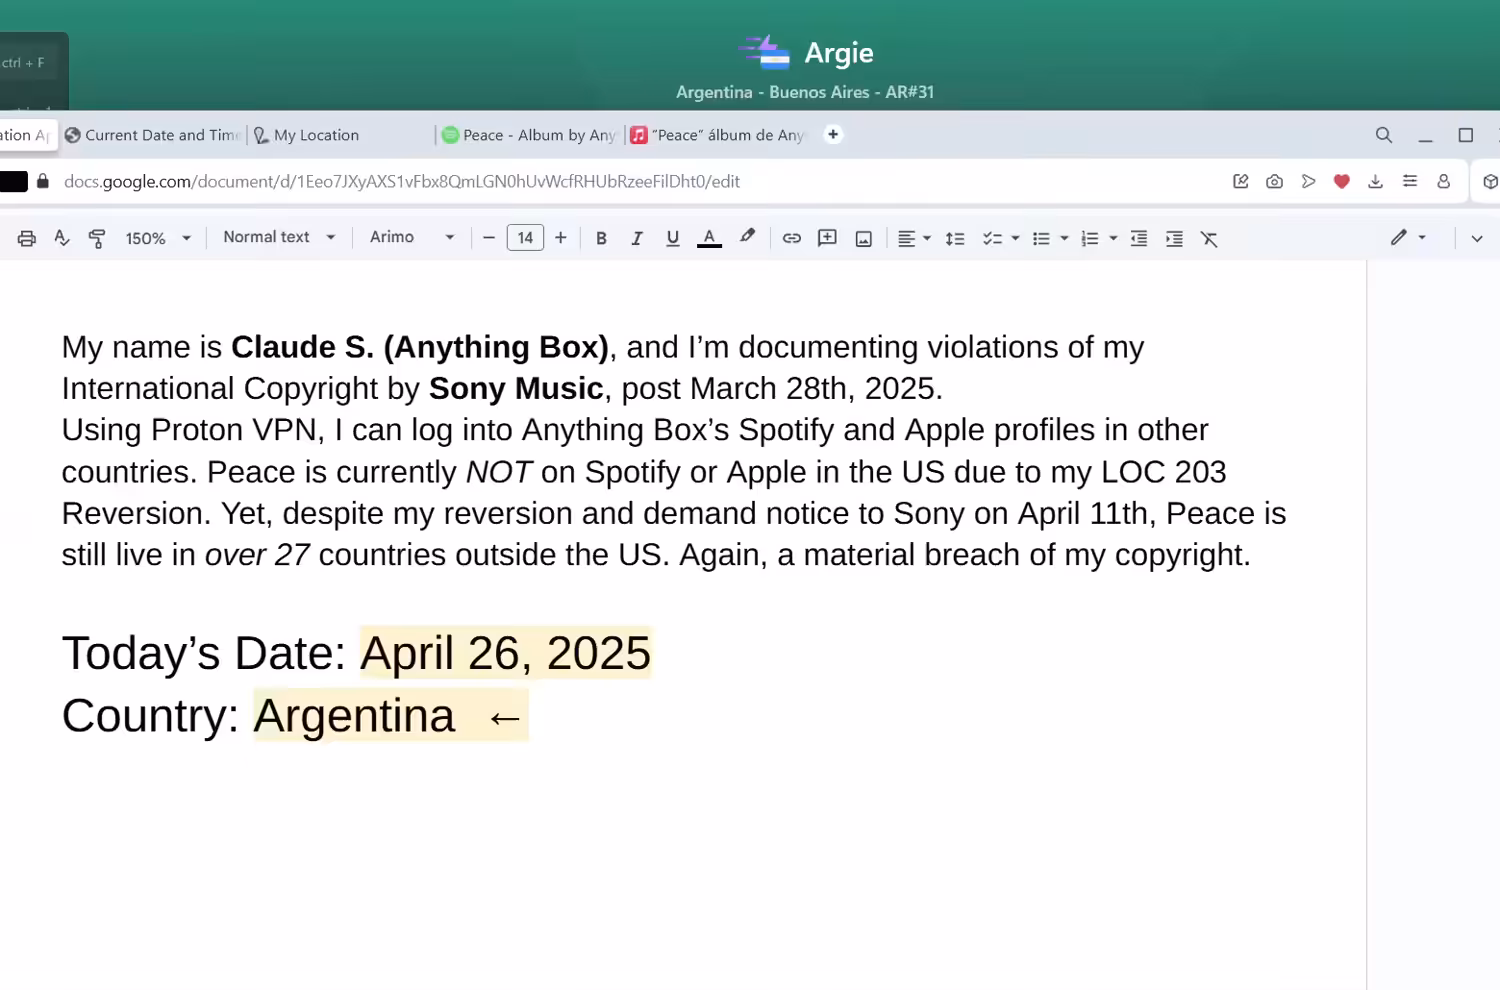Click the red heart bookmark icon
The width and height of the screenshot is (1500, 990).
click(x=1342, y=181)
